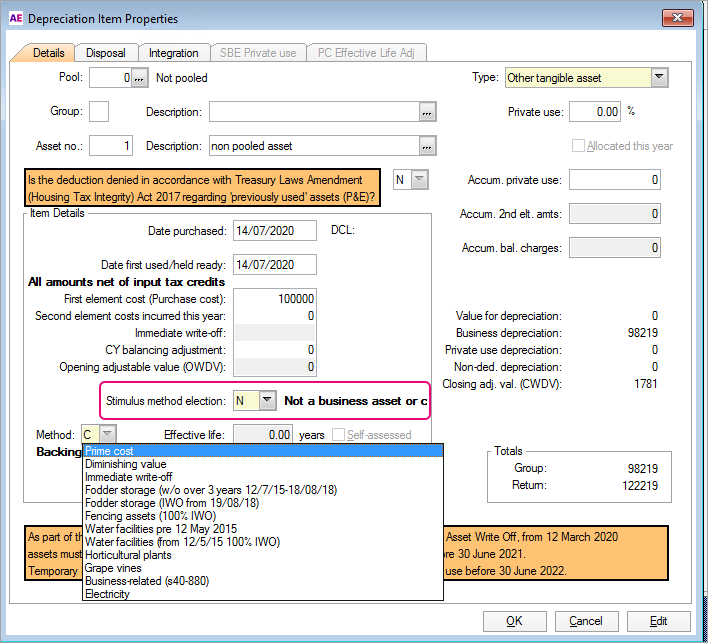Select Business-related (s40-880) option
Viewport: 708px width, 643px height.
click(x=139, y=581)
